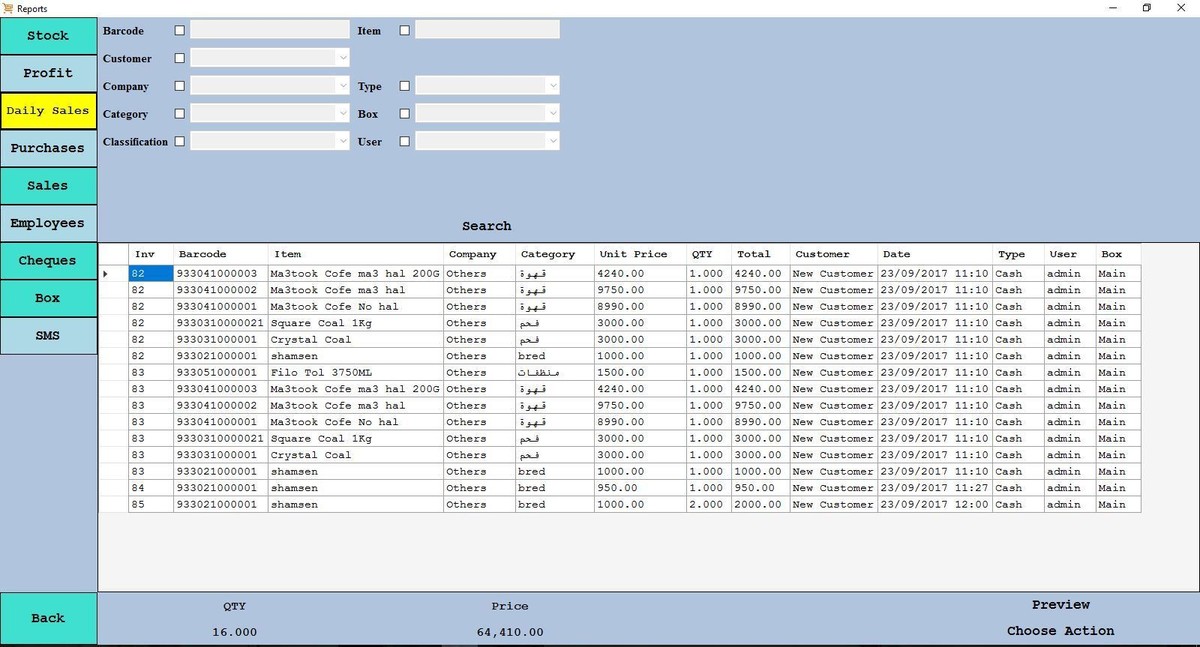Expand the Company dropdown list
The height and width of the screenshot is (647, 1200).
click(343, 87)
